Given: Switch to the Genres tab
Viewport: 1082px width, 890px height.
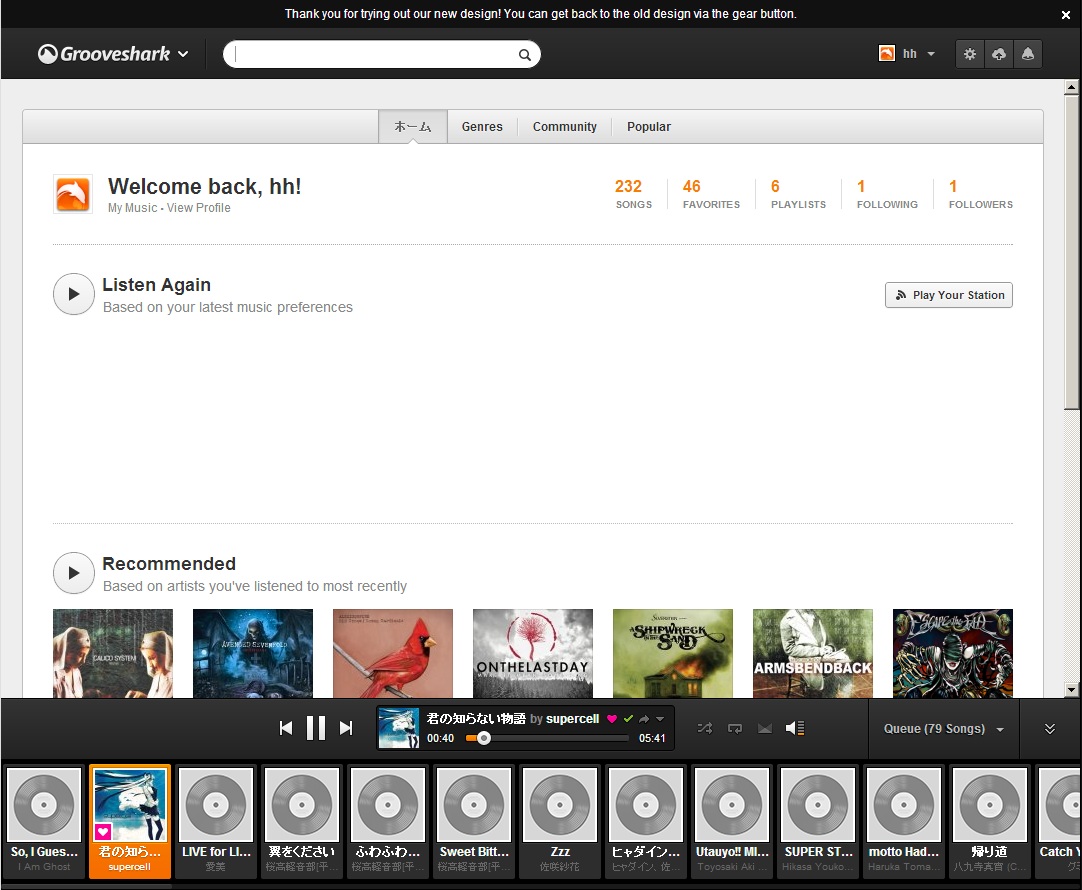Looking at the screenshot, I should coord(482,126).
